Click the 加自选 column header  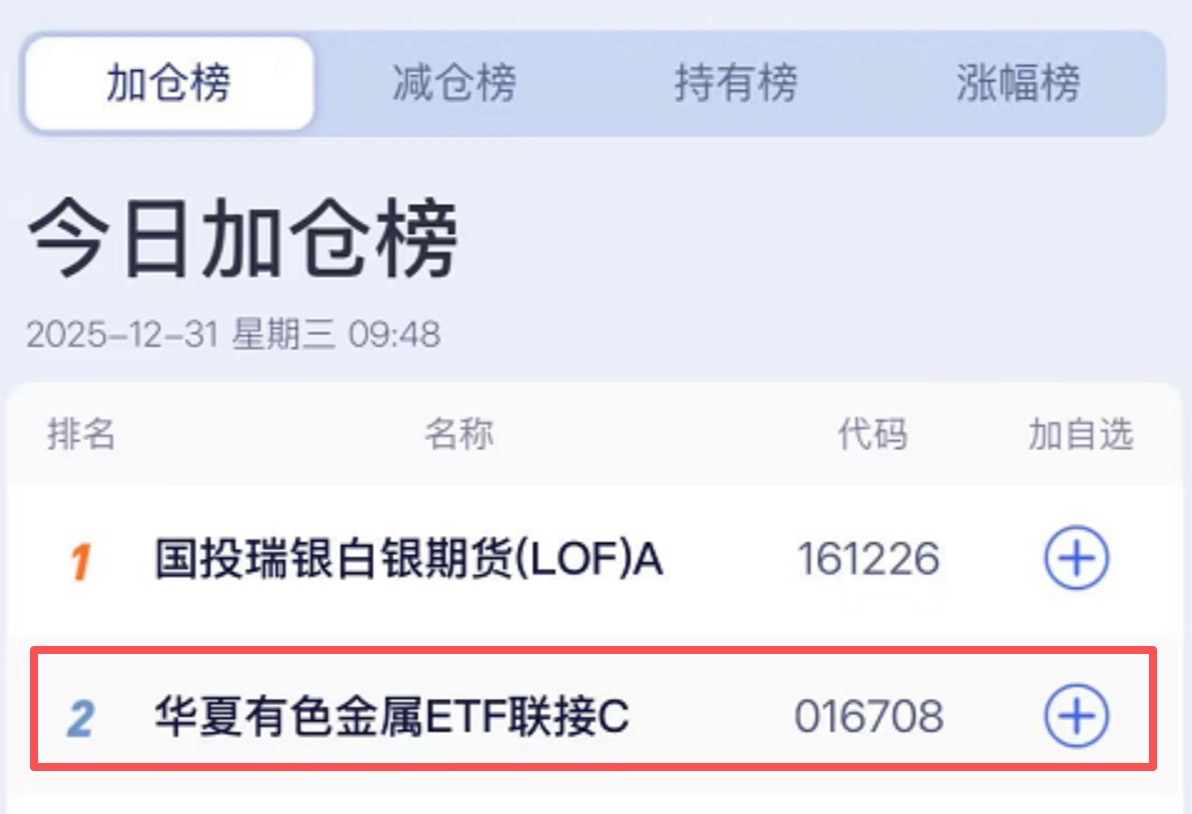(x=1080, y=435)
